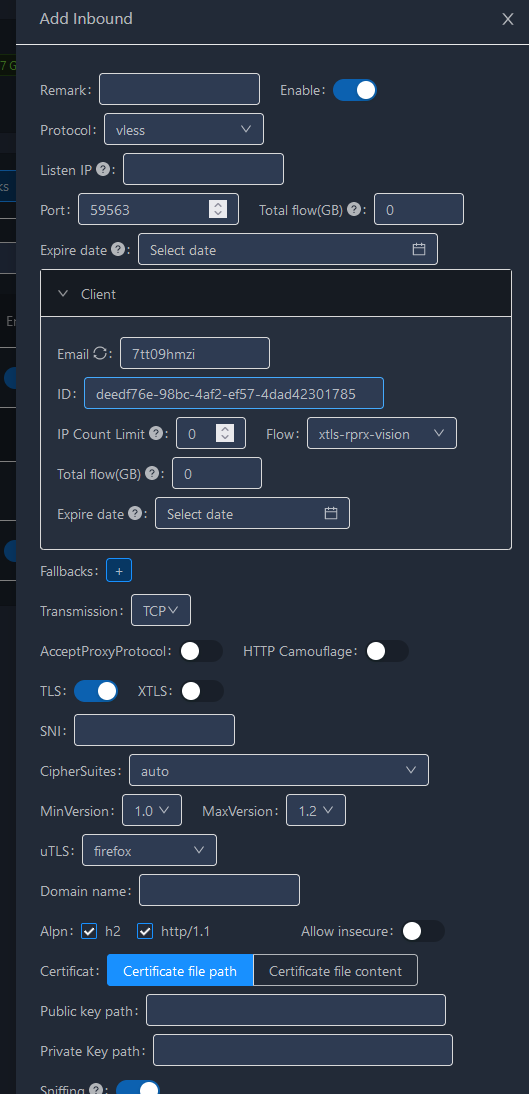Increase the Port number using stepper
Screen dimensions: 529x1094
218,204
